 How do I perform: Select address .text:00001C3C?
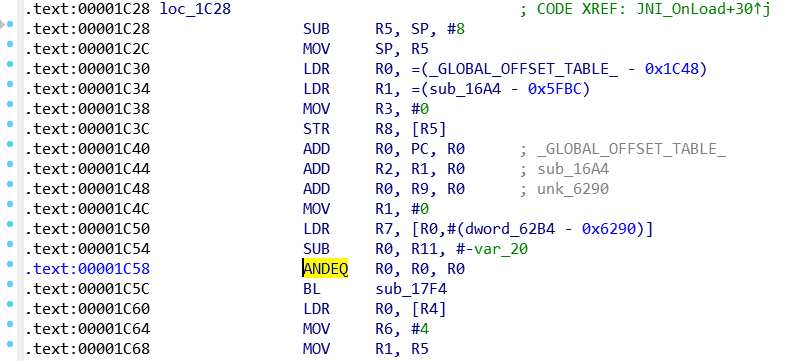pyautogui.click(x=87, y=129)
